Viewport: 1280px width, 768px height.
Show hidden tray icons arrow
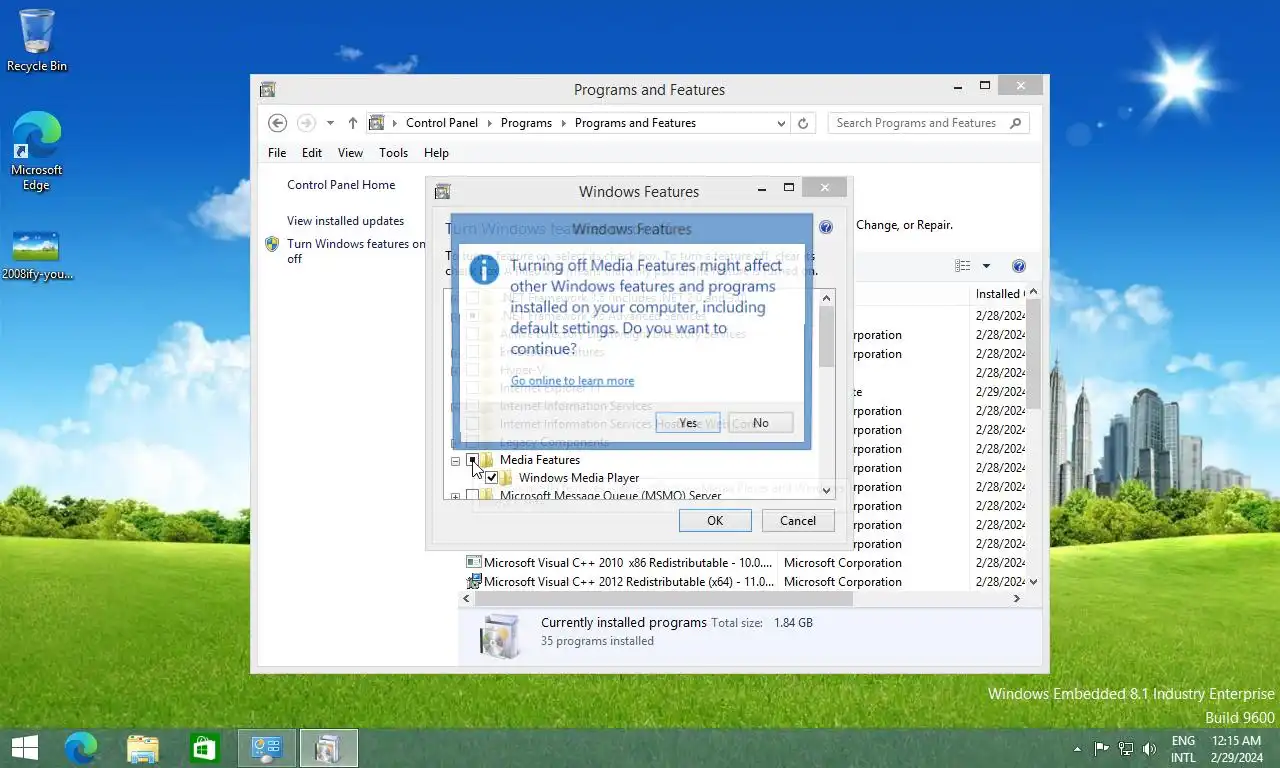[x=1077, y=749]
